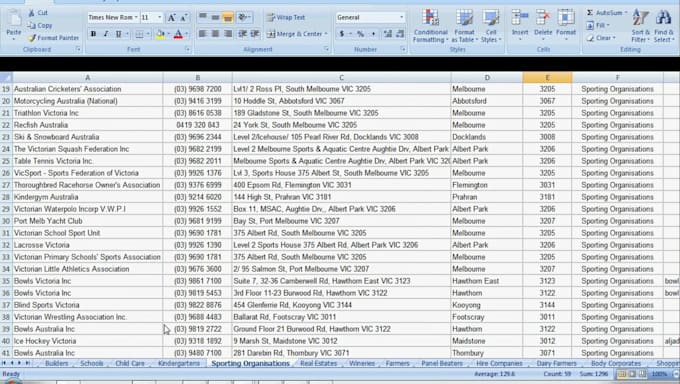Open the font color dropdown arrow
Viewport: 680px width, 384px height.
(186, 34)
